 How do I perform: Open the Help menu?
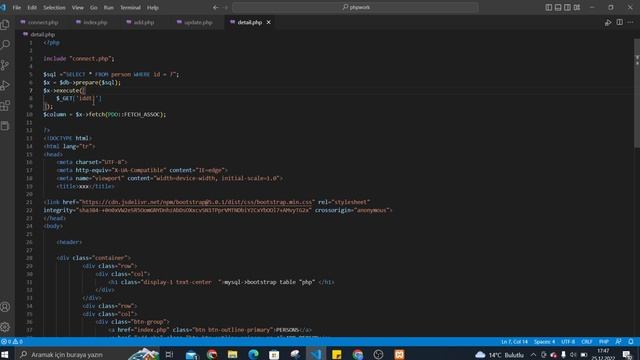153,7
